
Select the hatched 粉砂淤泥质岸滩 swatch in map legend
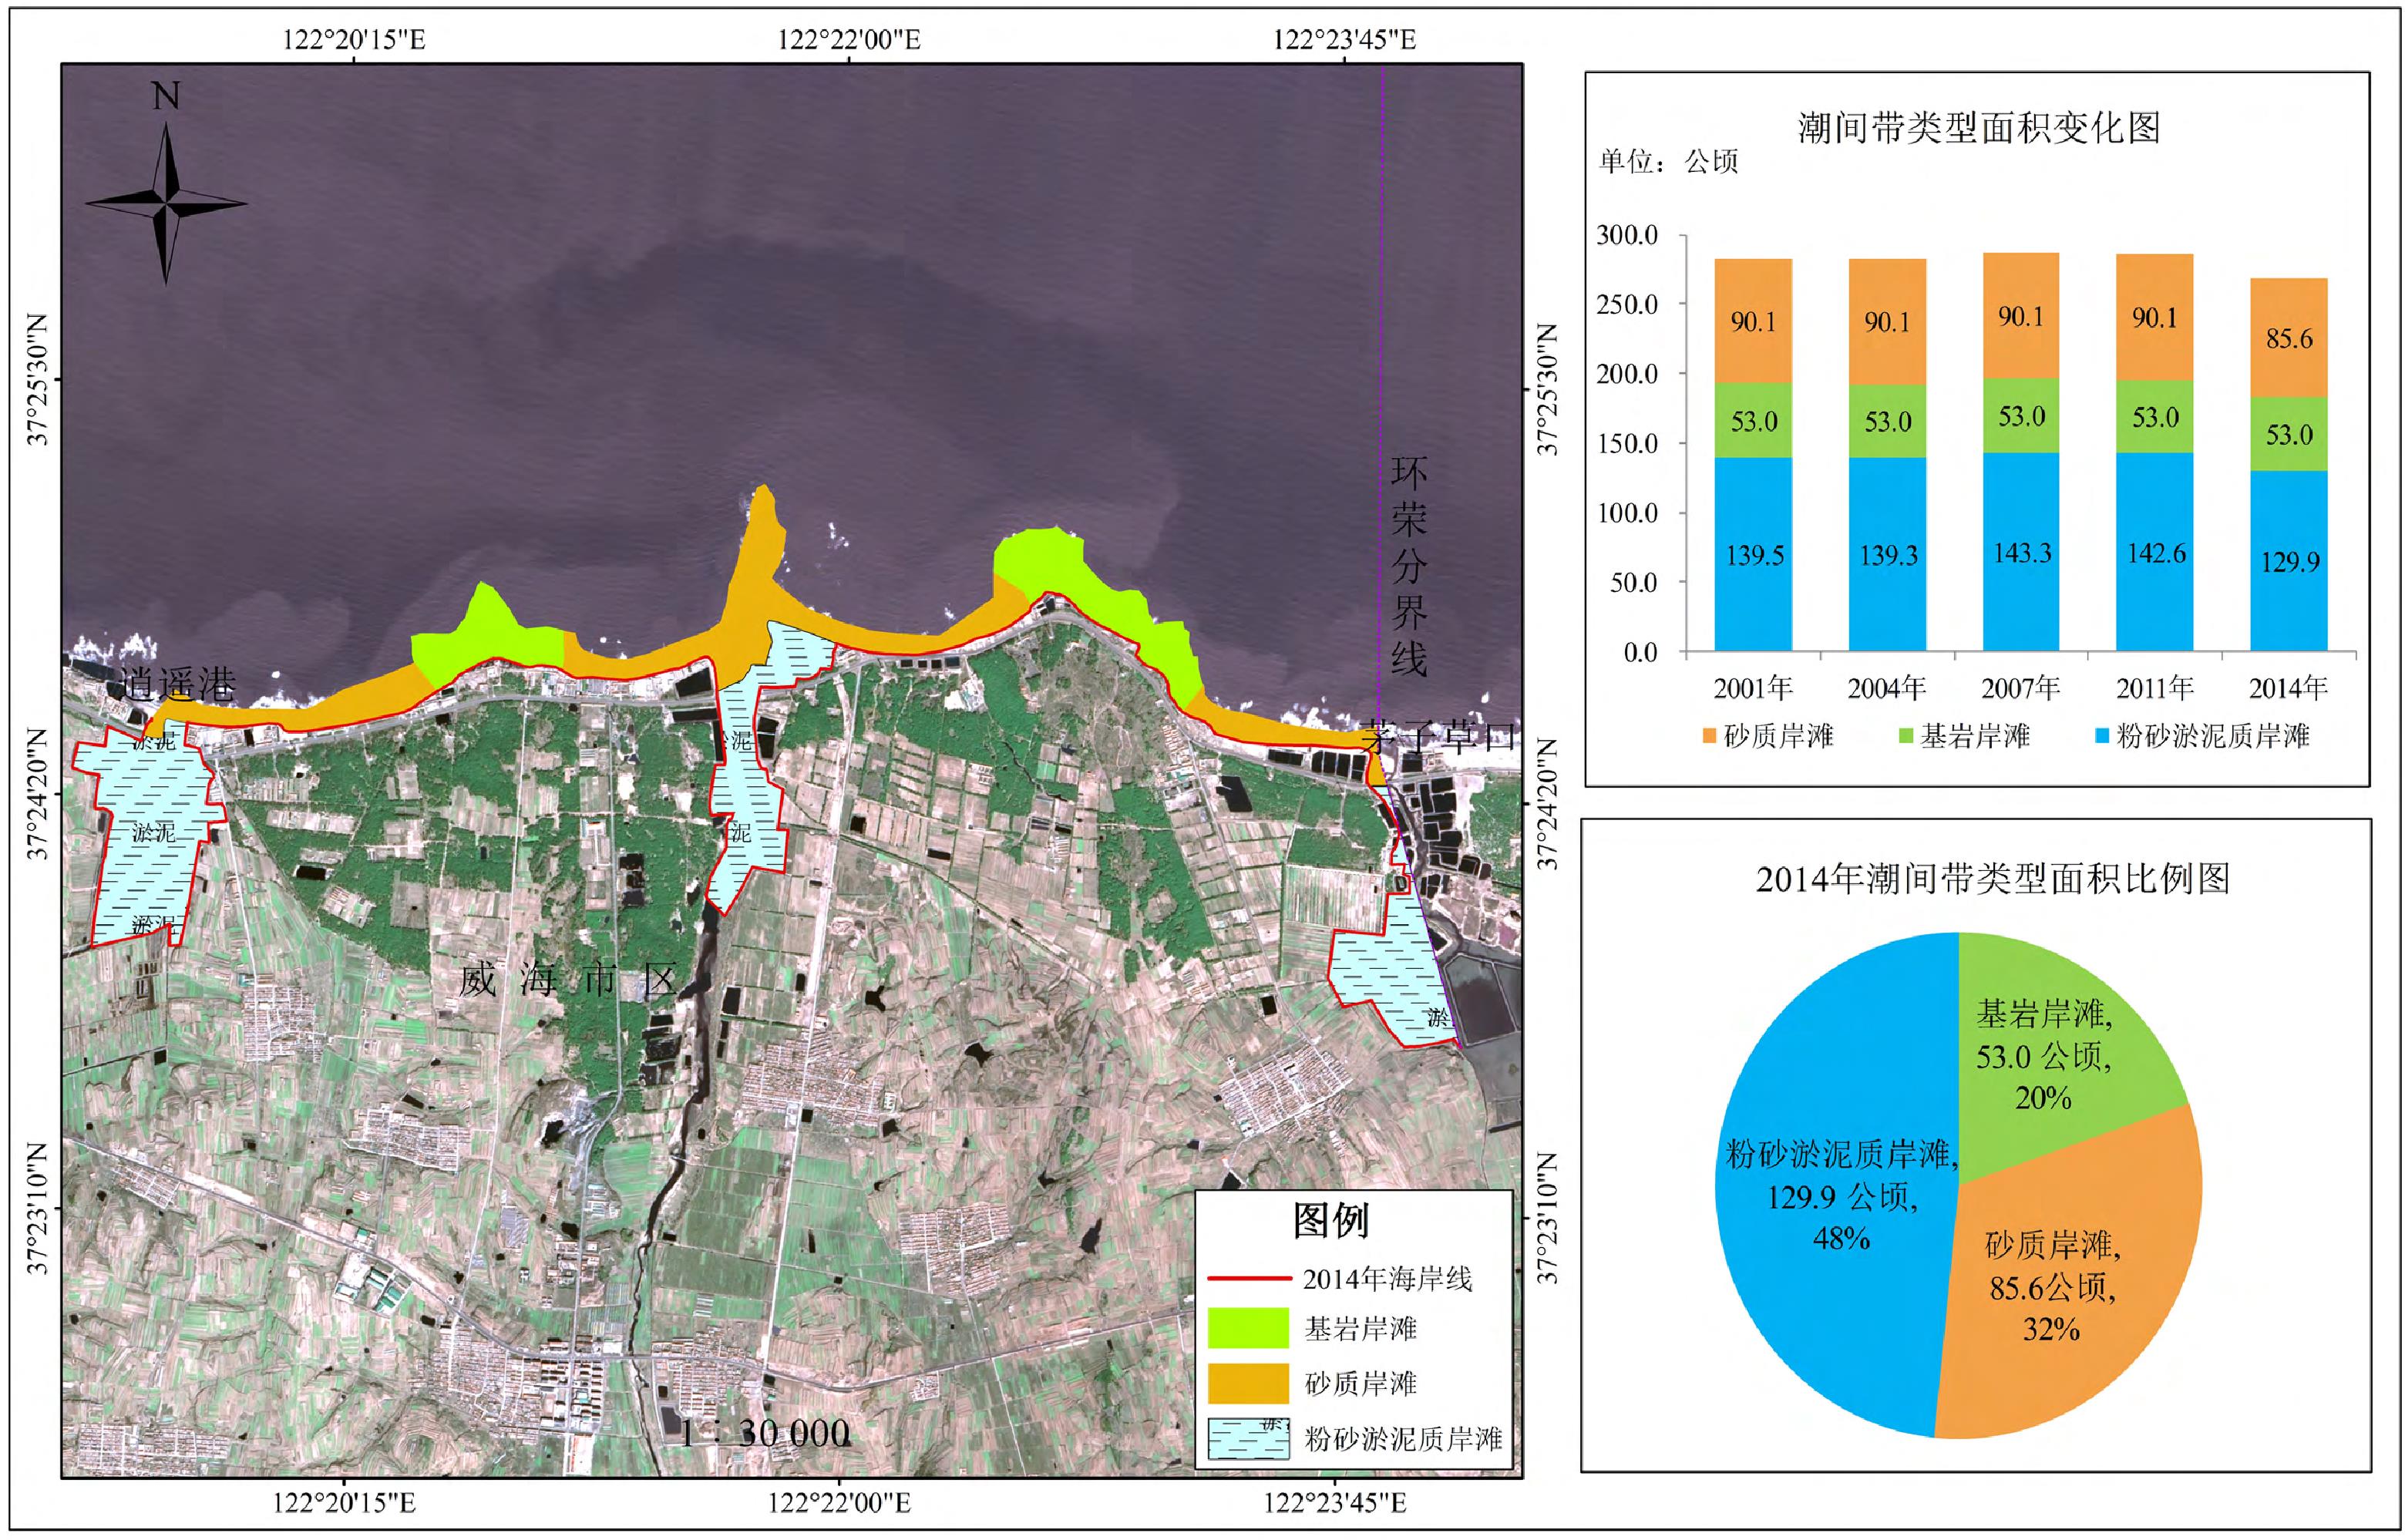point(1248,1438)
